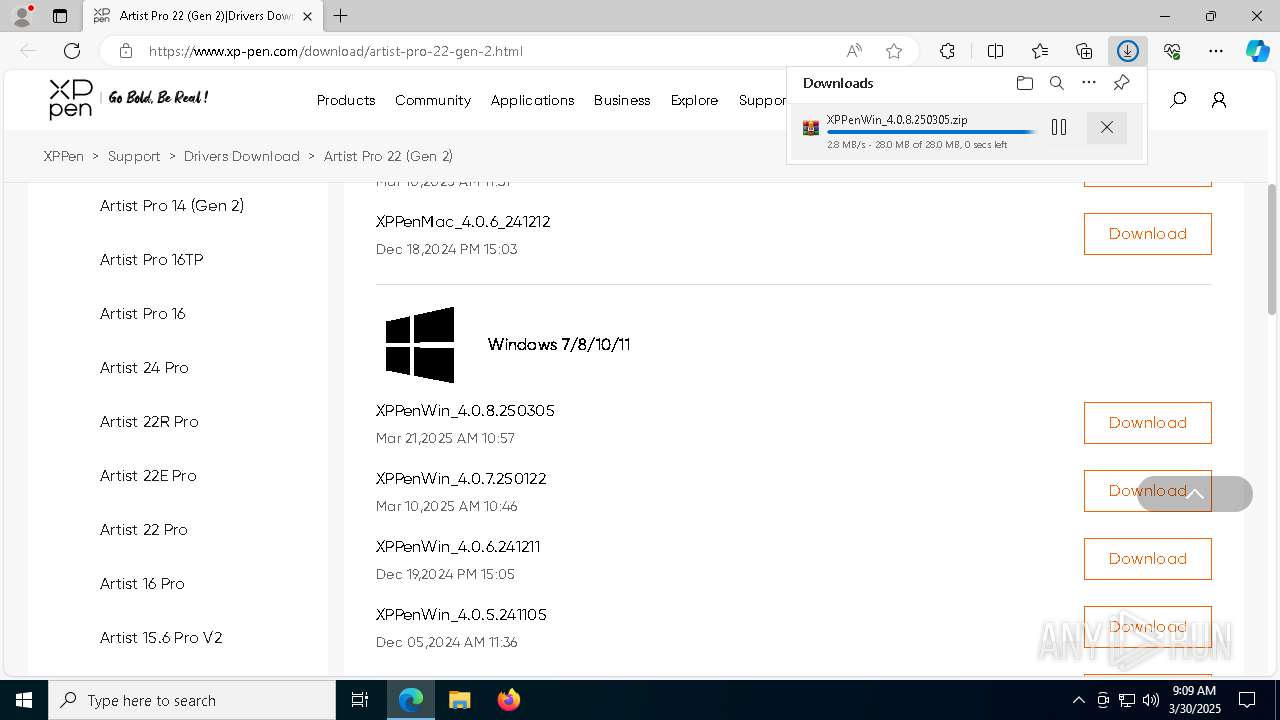This screenshot has height=720, width=1280.
Task: Open the Collections icon
Action: (1084, 51)
